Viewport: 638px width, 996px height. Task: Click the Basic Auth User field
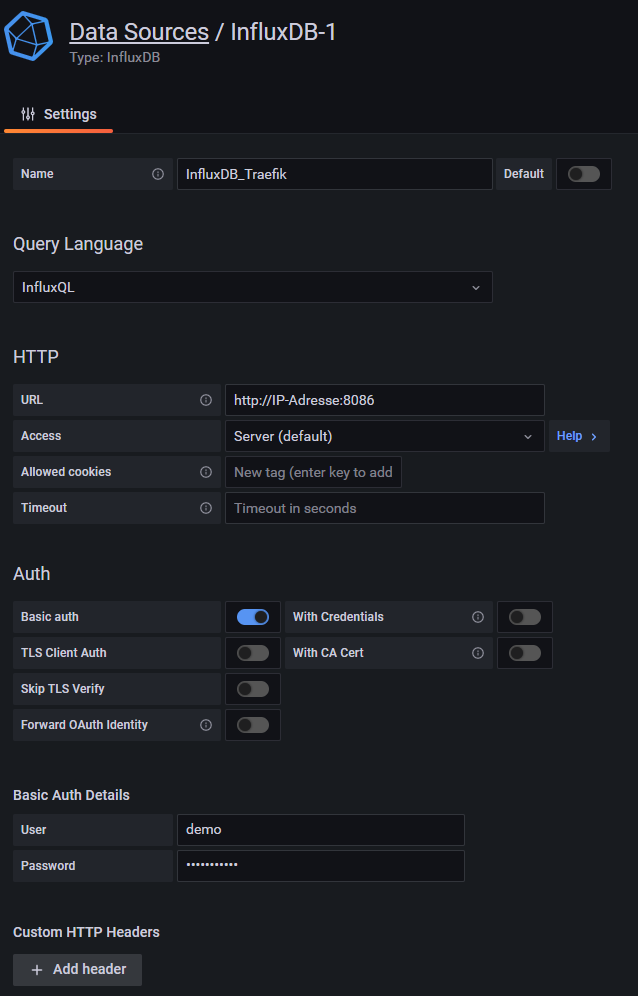[321, 830]
